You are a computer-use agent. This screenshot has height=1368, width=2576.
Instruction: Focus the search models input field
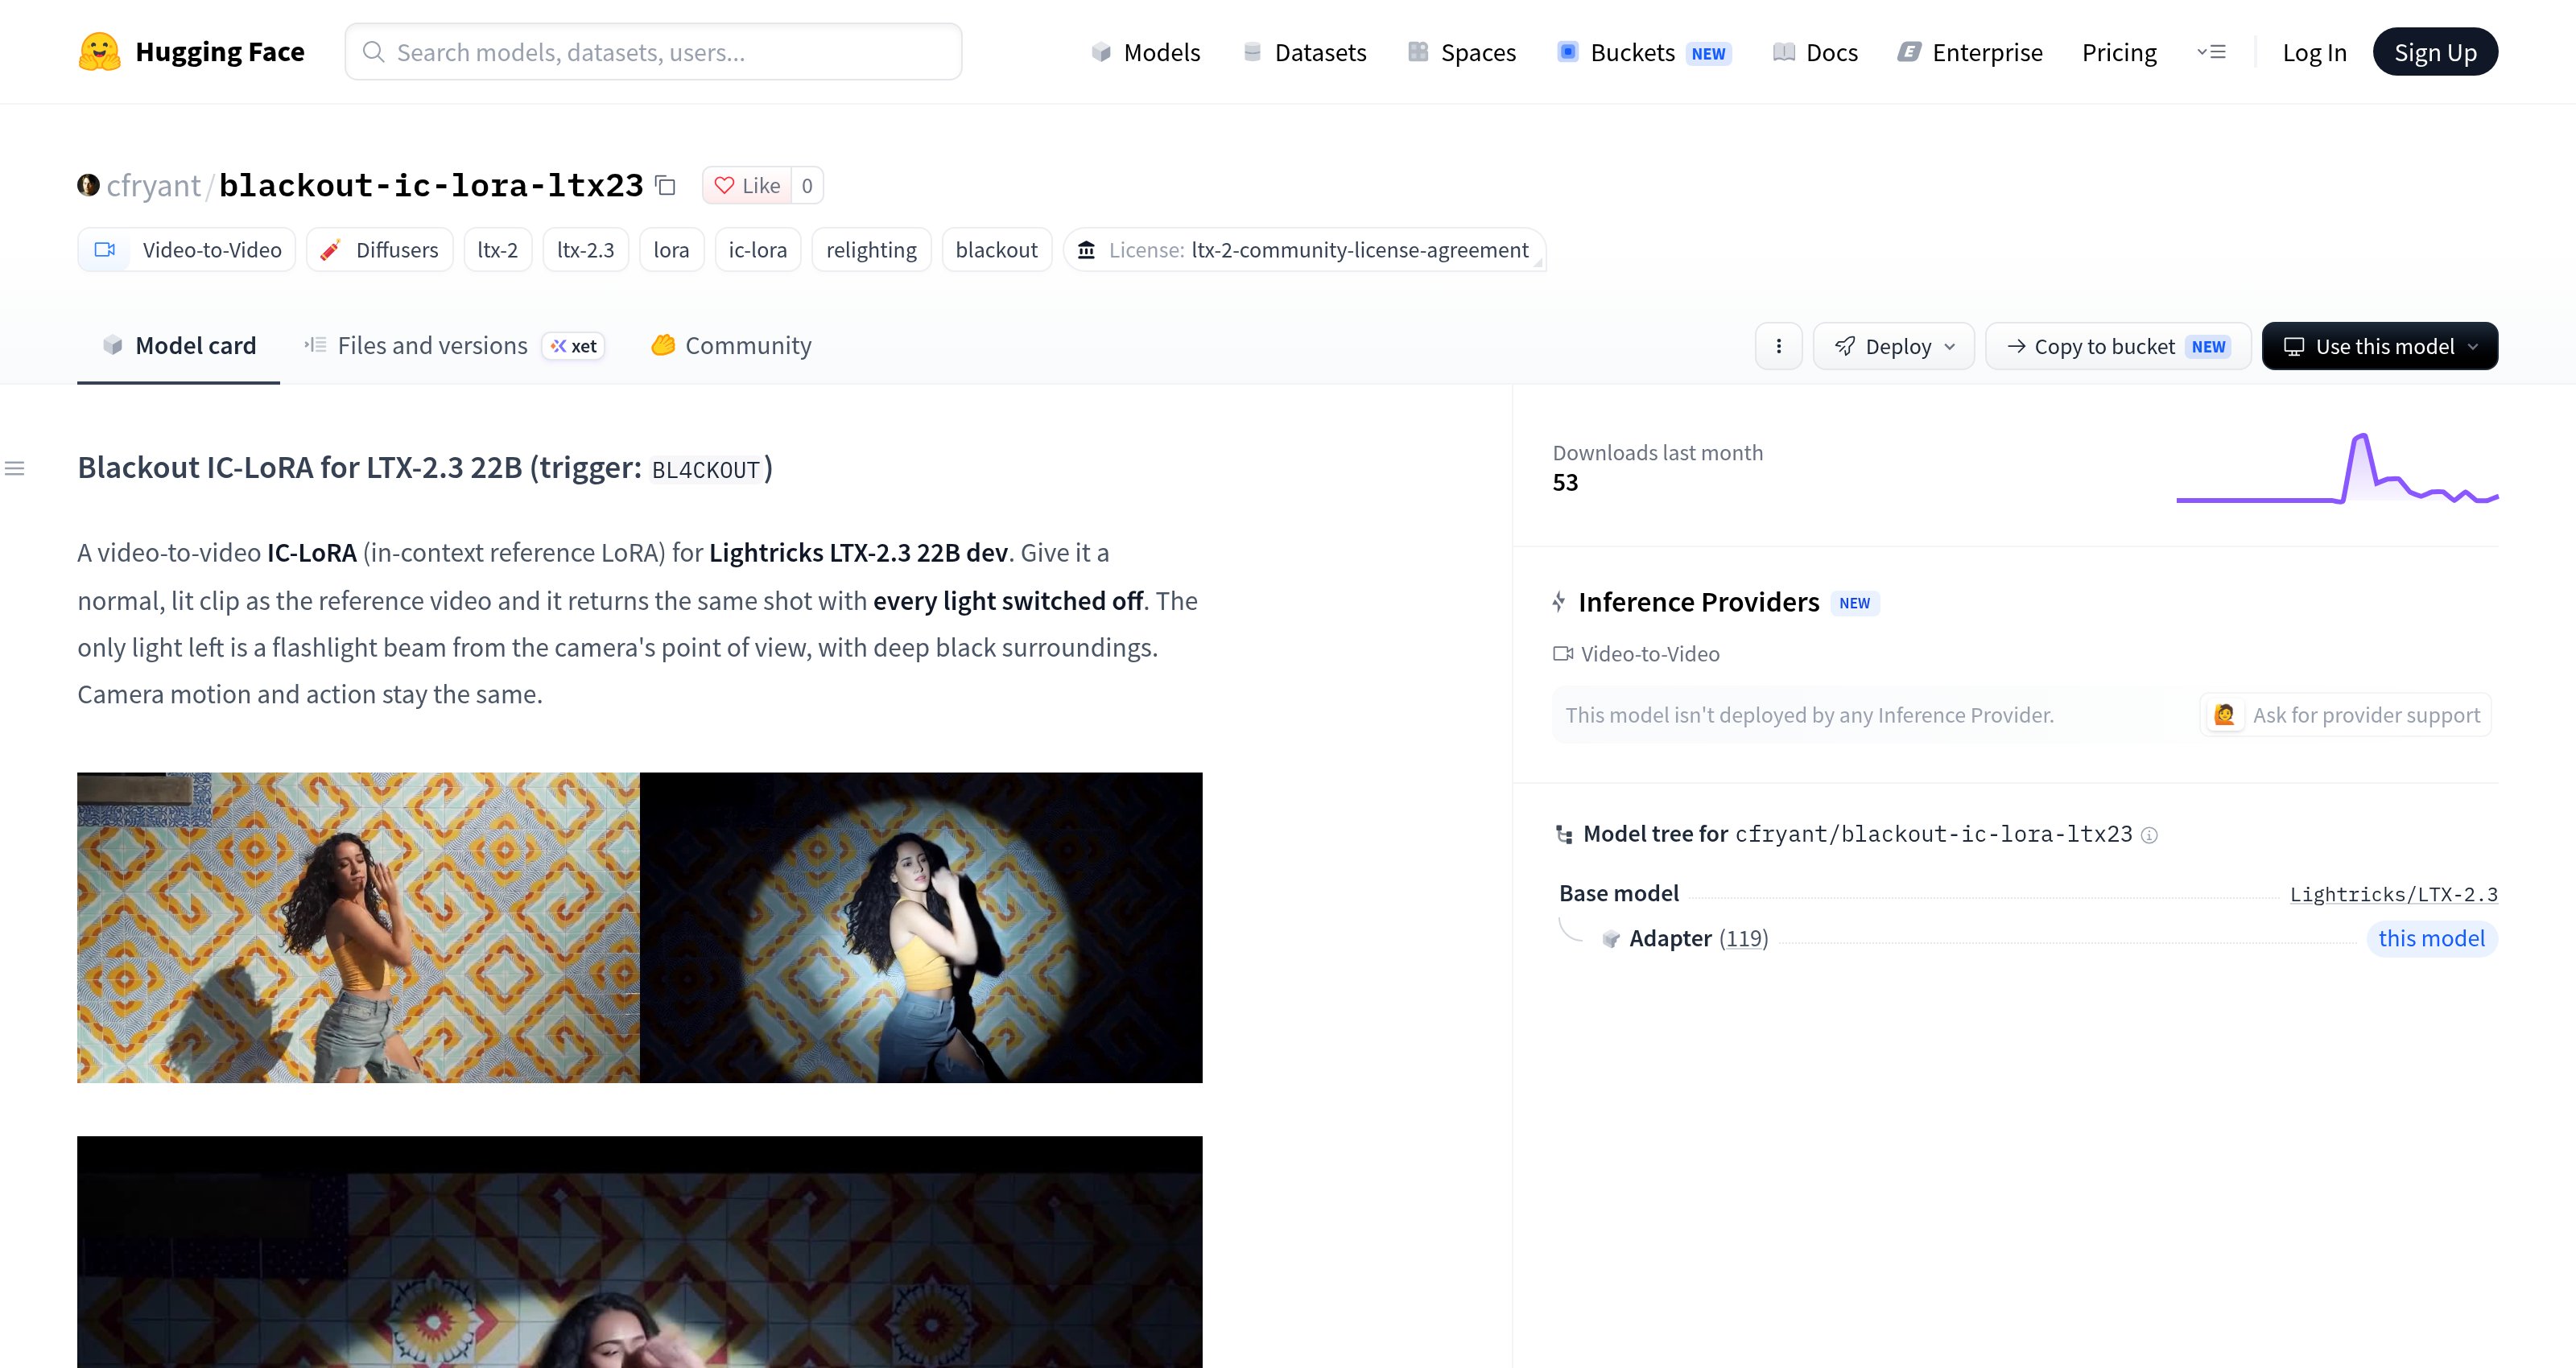[653, 52]
